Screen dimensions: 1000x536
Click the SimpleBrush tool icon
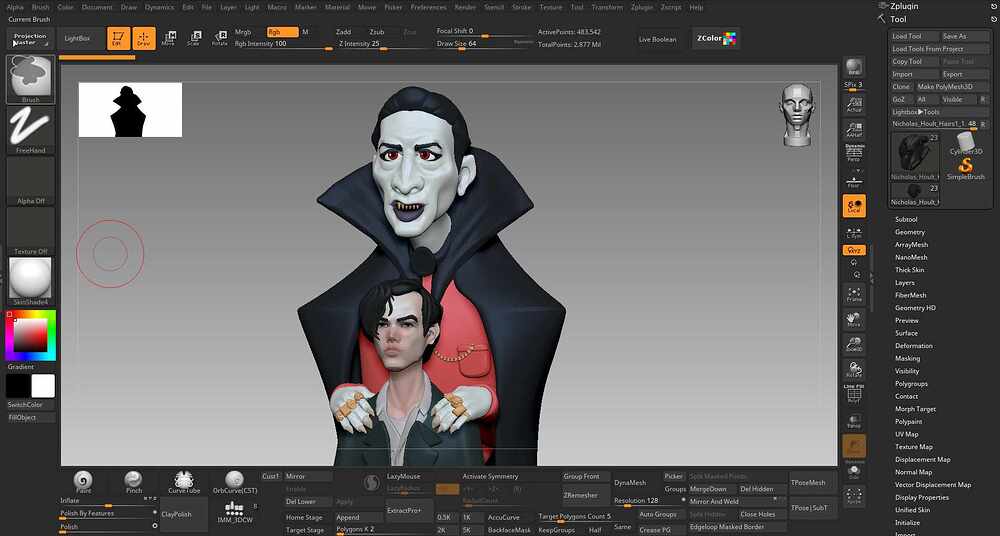pos(966,169)
